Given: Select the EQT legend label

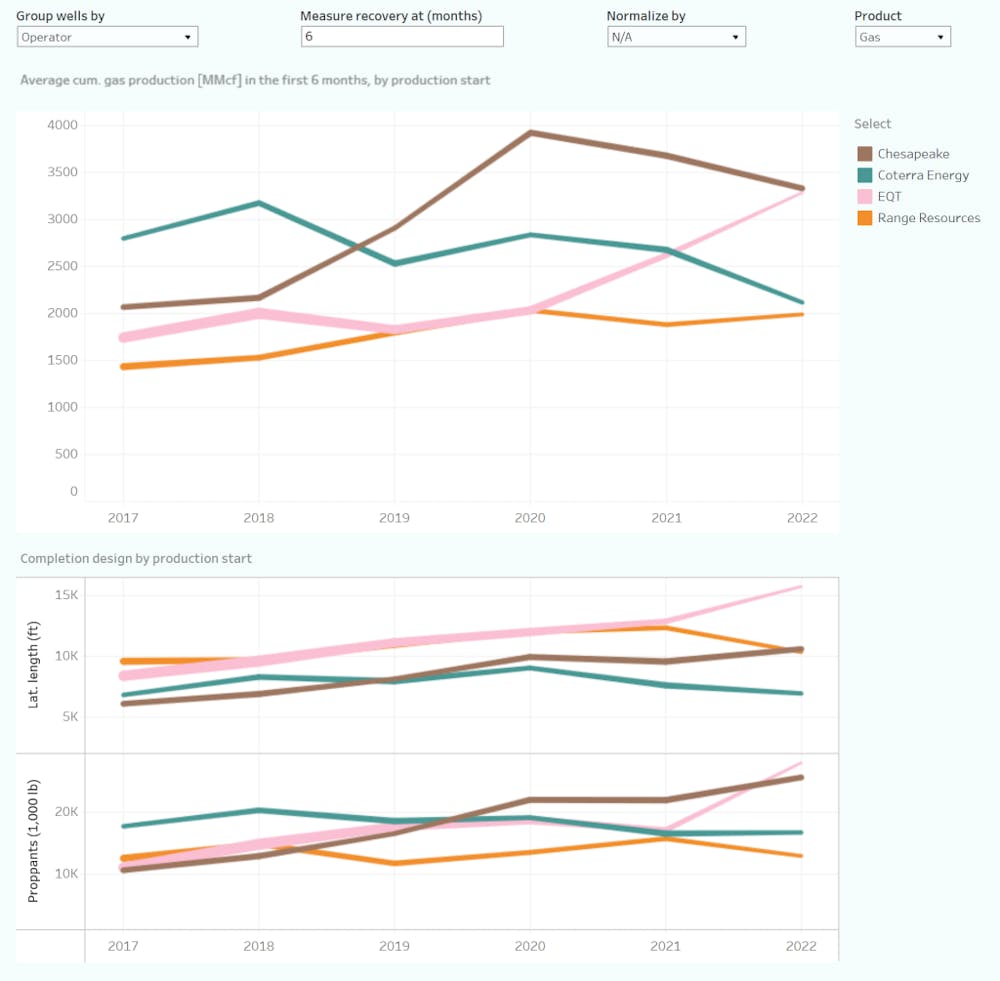Looking at the screenshot, I should 890,197.
